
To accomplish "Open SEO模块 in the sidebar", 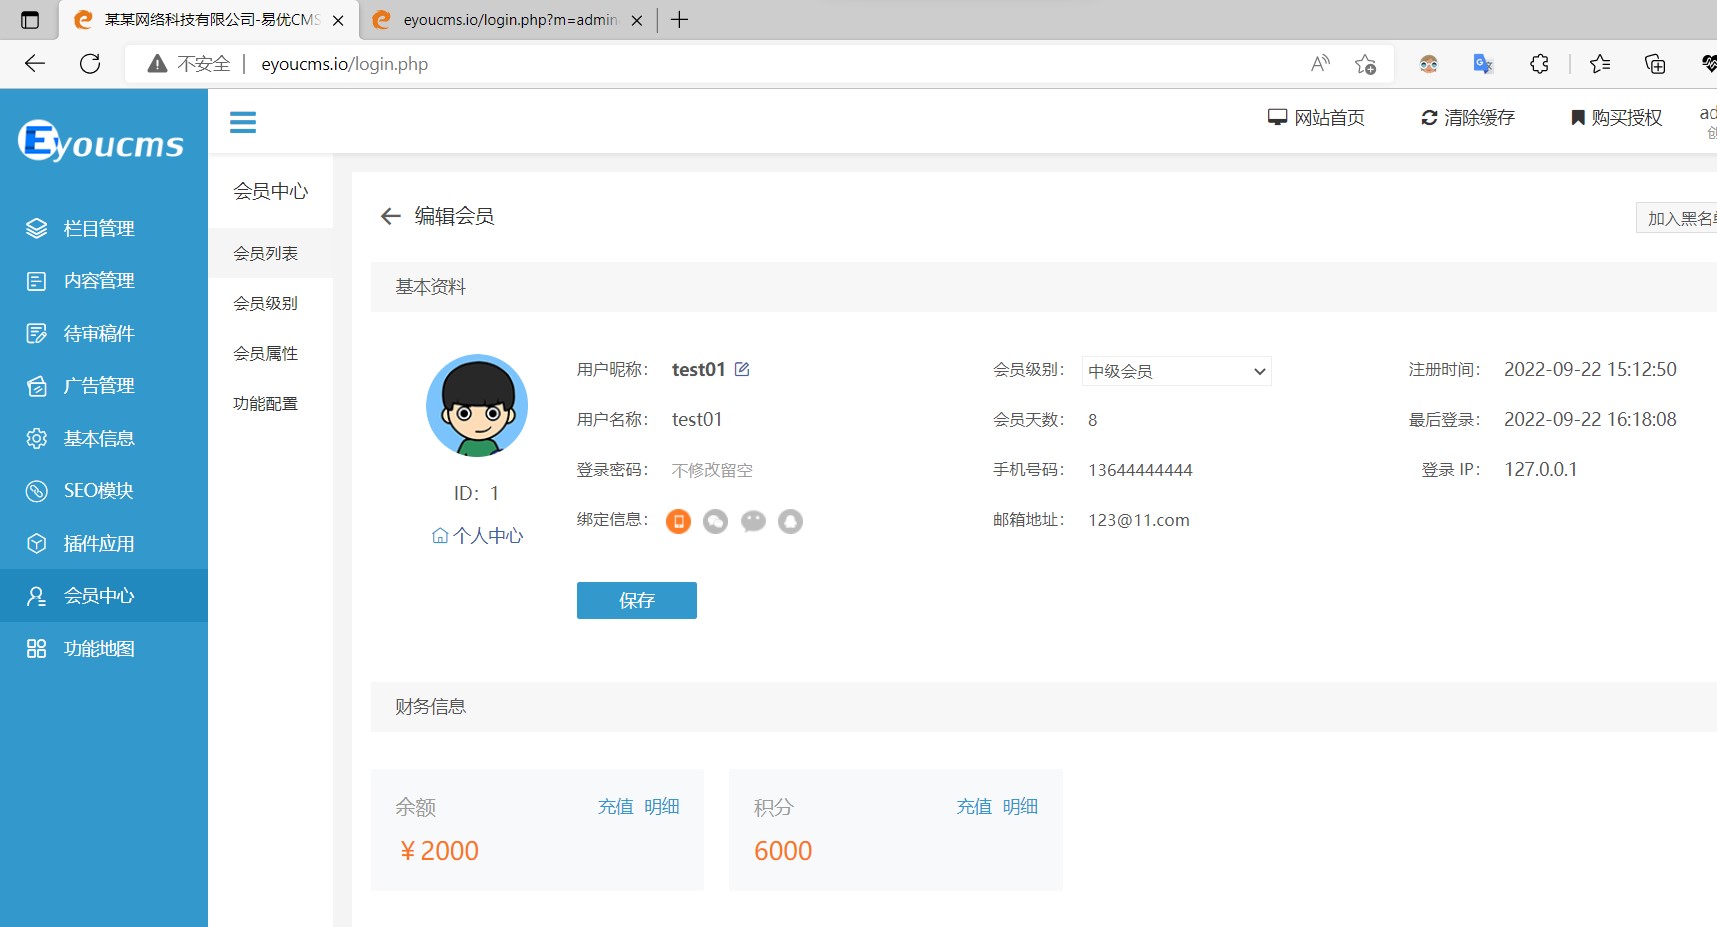I will [104, 491].
